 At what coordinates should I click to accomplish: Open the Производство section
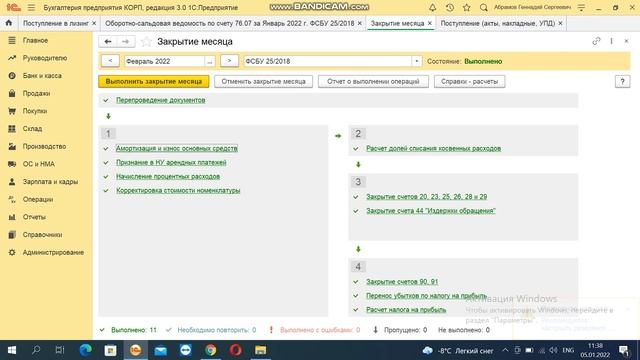click(x=44, y=146)
